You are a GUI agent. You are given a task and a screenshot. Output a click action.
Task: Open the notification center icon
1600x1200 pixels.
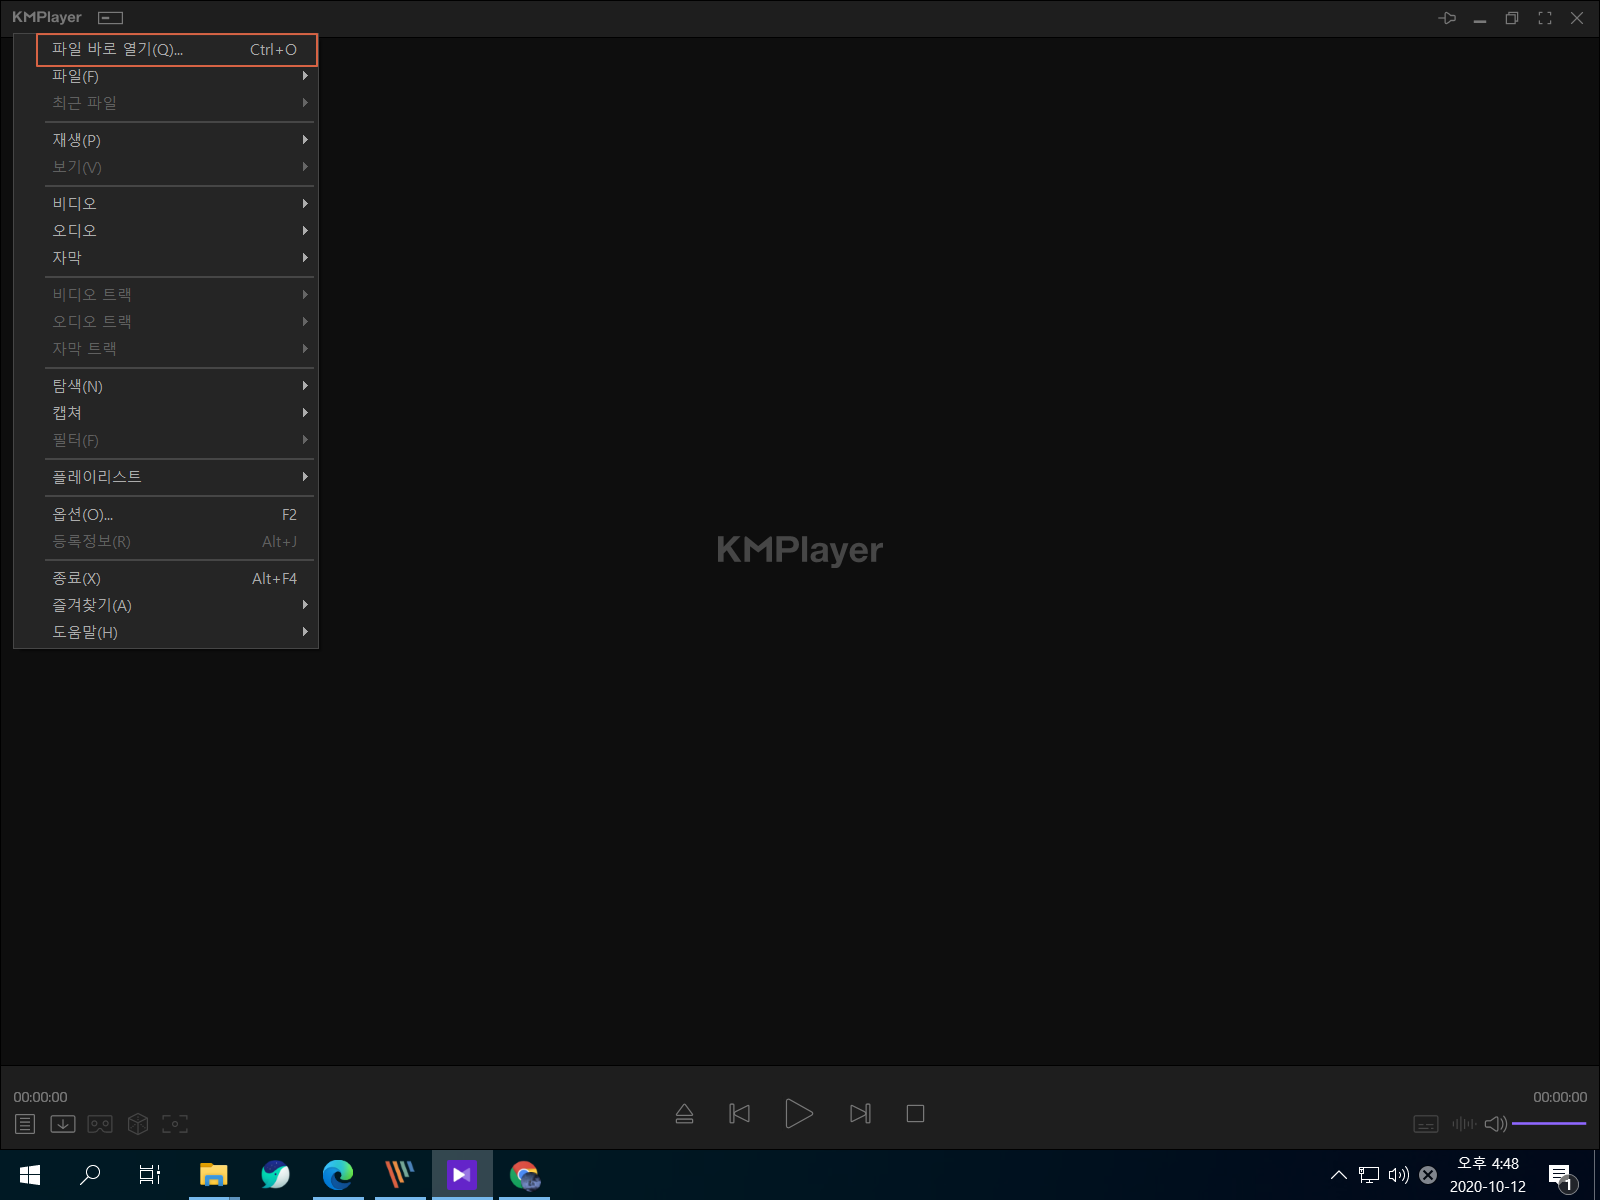click(x=1560, y=1176)
